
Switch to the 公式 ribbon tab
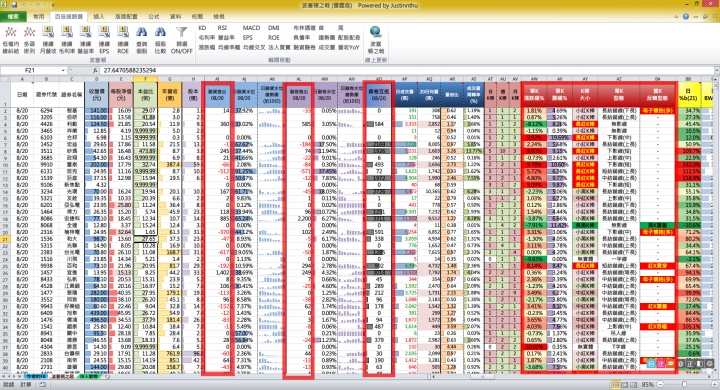(x=153, y=16)
